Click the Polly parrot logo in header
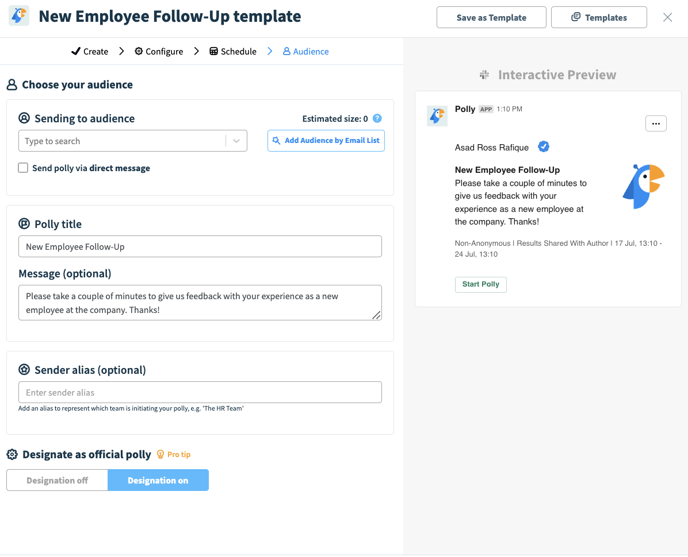The image size is (688, 557). [19, 16]
